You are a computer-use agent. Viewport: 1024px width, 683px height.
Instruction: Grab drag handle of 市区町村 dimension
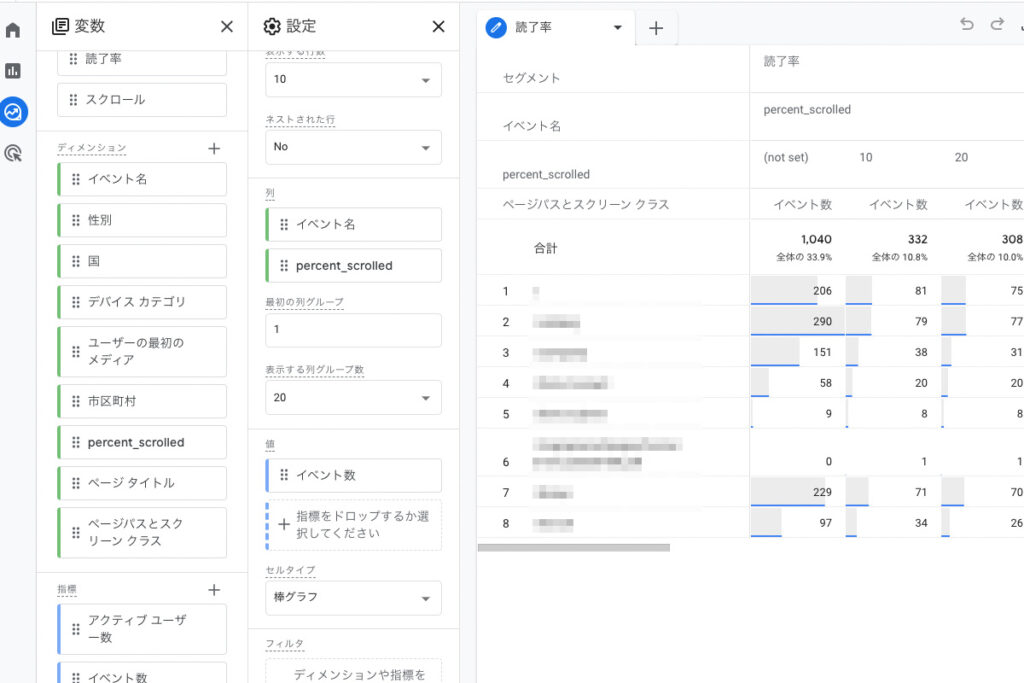pos(76,401)
